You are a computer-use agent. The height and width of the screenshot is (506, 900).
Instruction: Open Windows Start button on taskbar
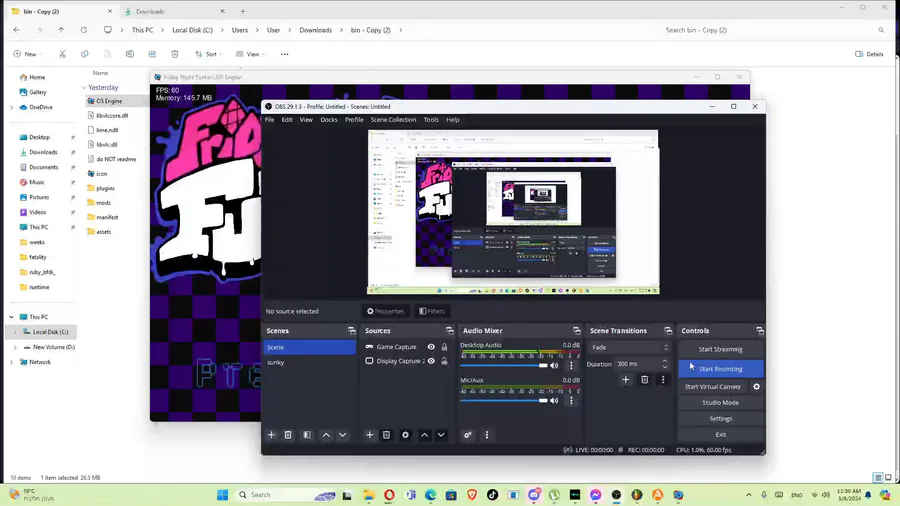click(x=223, y=495)
